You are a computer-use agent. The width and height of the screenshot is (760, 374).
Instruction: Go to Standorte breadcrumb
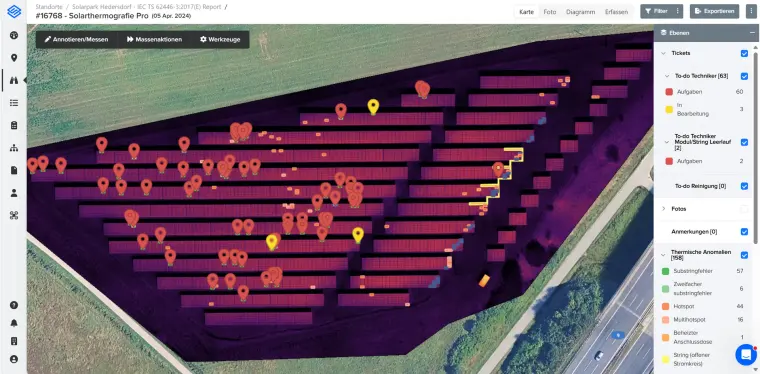(x=48, y=7)
